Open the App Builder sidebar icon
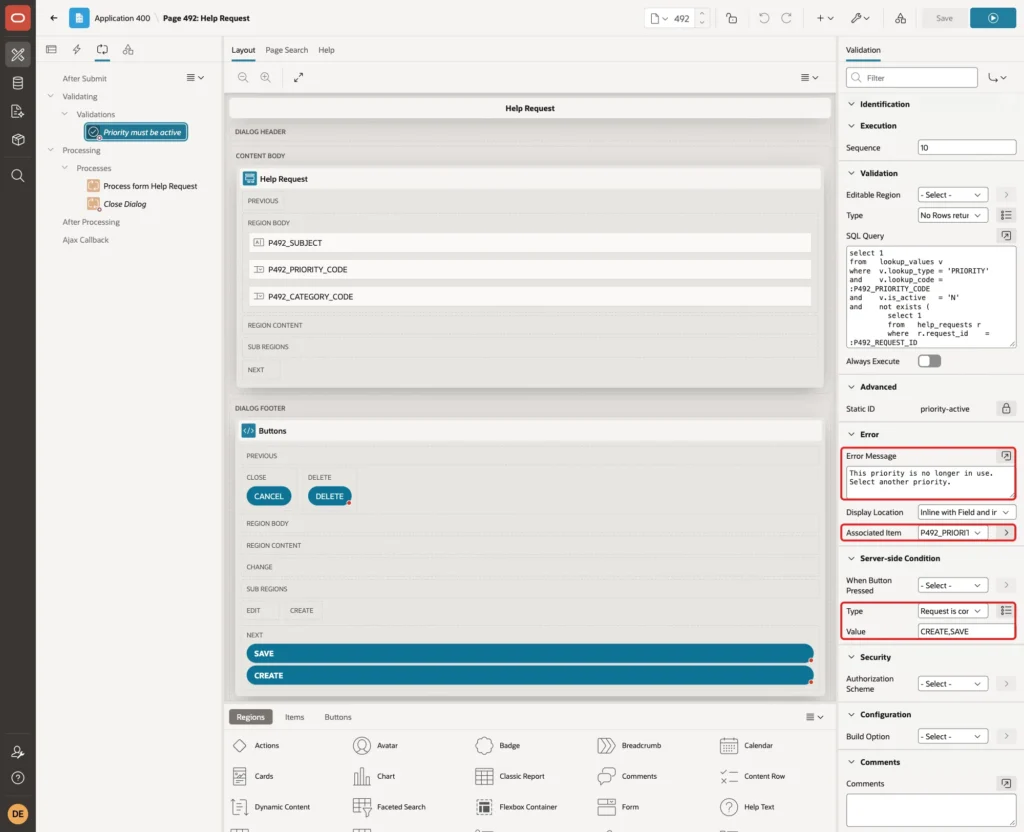The image size is (1024, 832). (18, 54)
